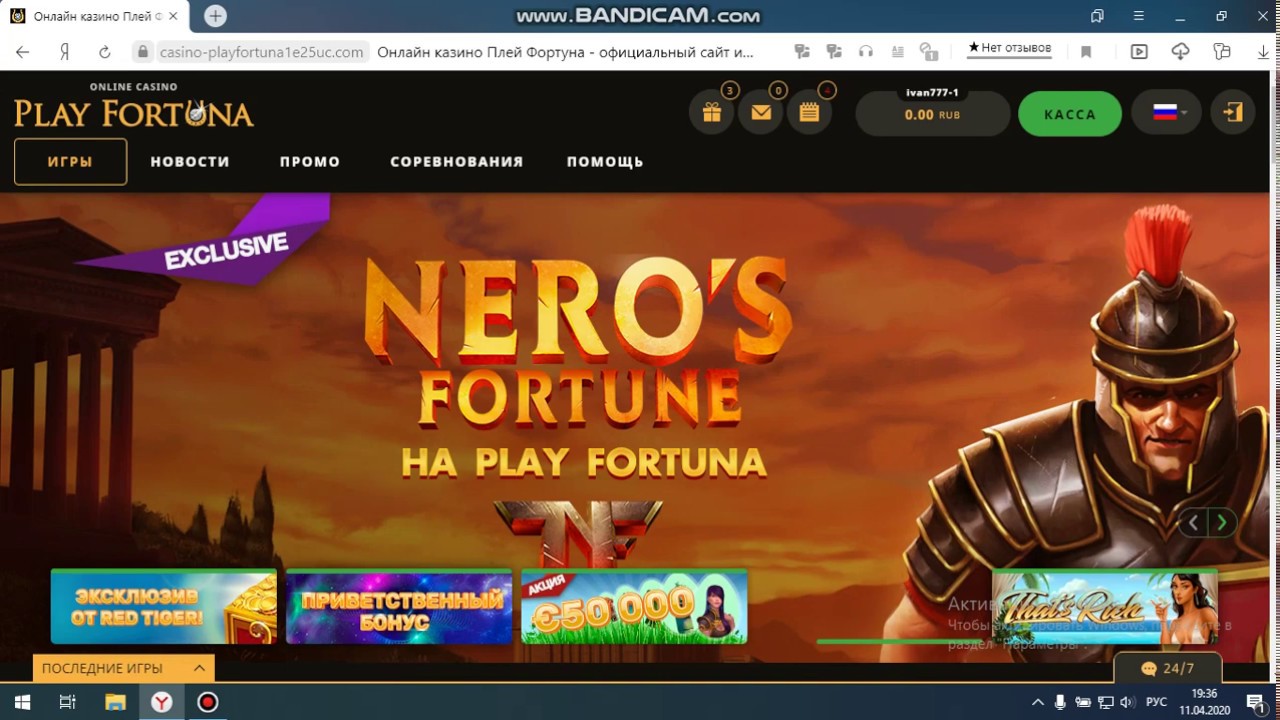This screenshot has width=1280, height=720.
Task: Click the Yandex Browser taskbar icon
Action: 161,702
